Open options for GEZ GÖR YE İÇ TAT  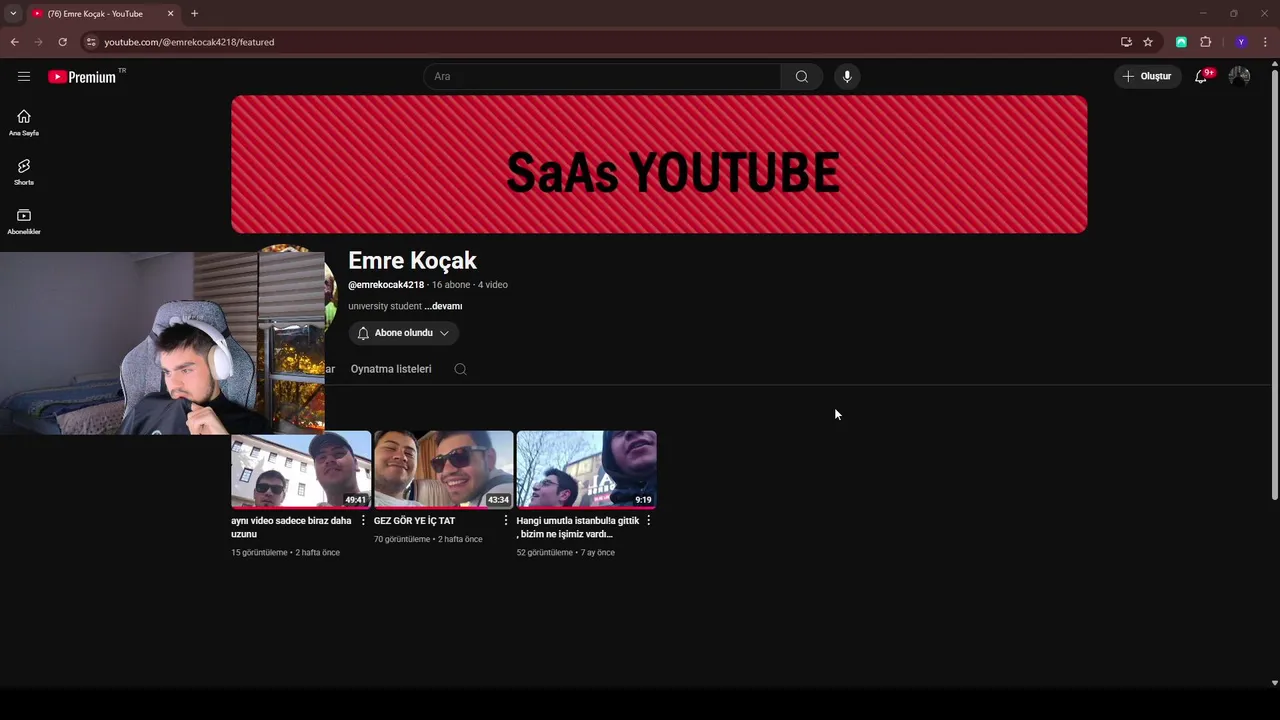coord(506,520)
